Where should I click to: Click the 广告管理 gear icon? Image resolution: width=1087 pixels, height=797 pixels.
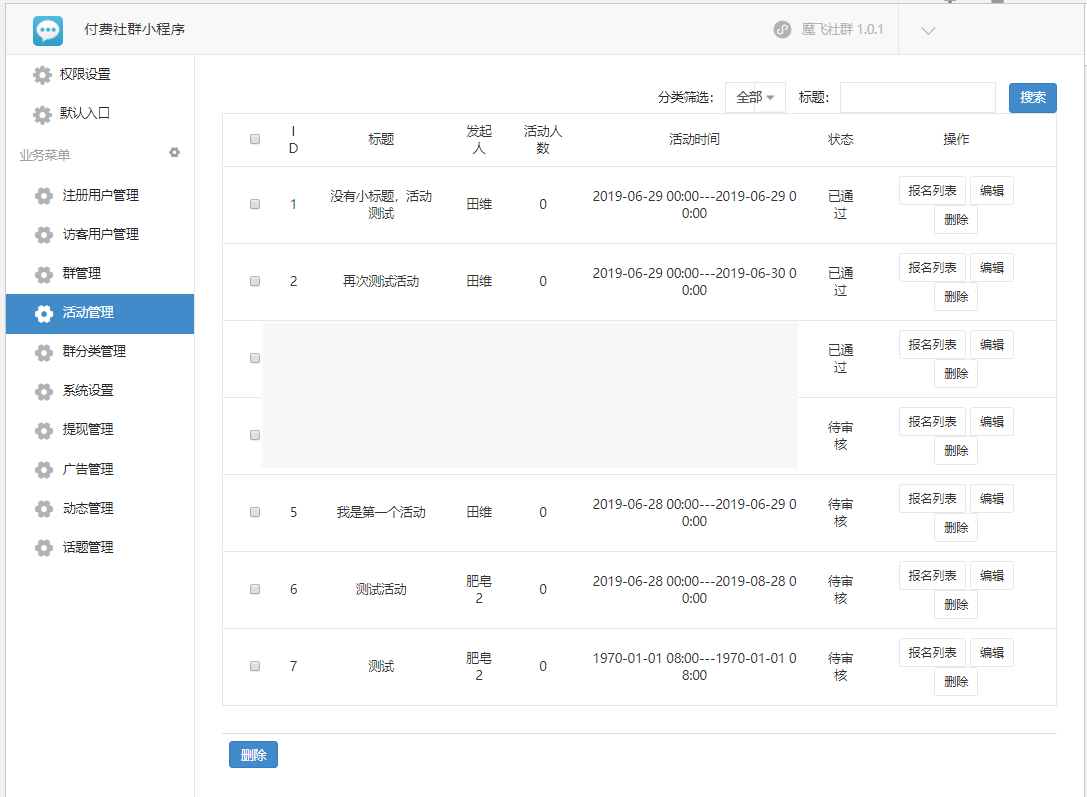point(44,469)
